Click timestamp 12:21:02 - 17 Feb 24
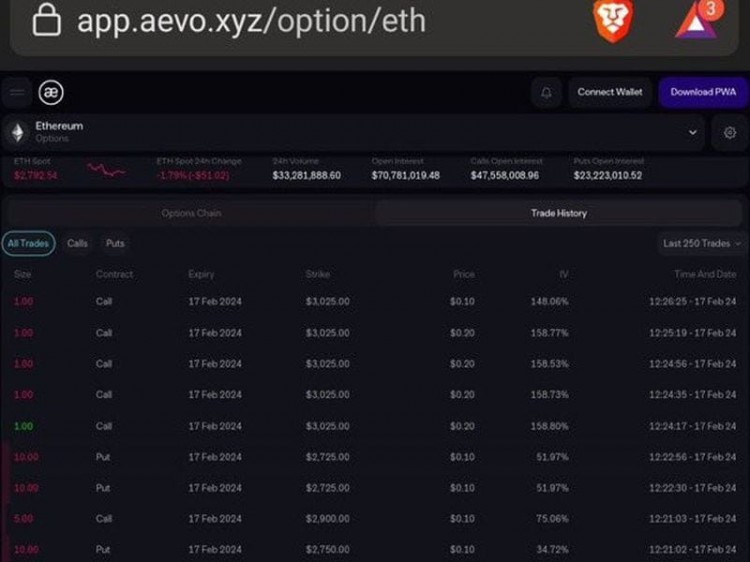 pos(693,550)
